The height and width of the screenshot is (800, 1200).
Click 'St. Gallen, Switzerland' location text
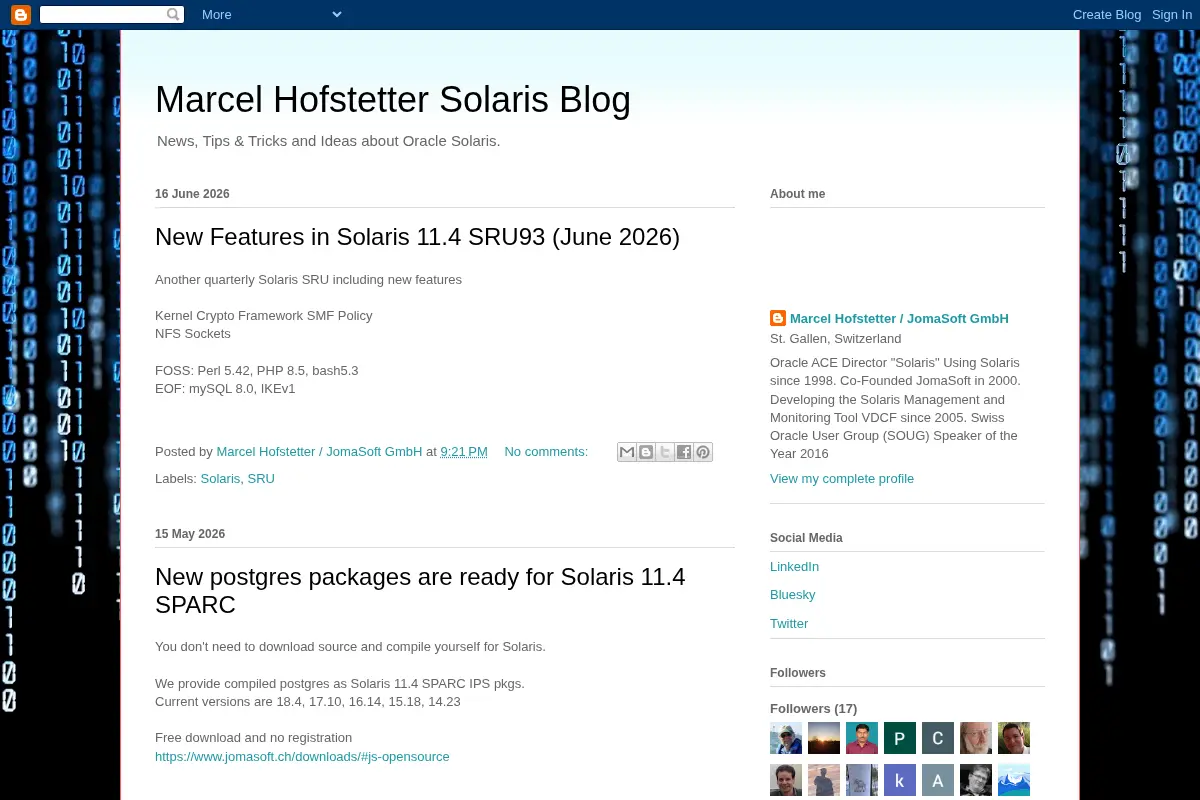tap(836, 339)
